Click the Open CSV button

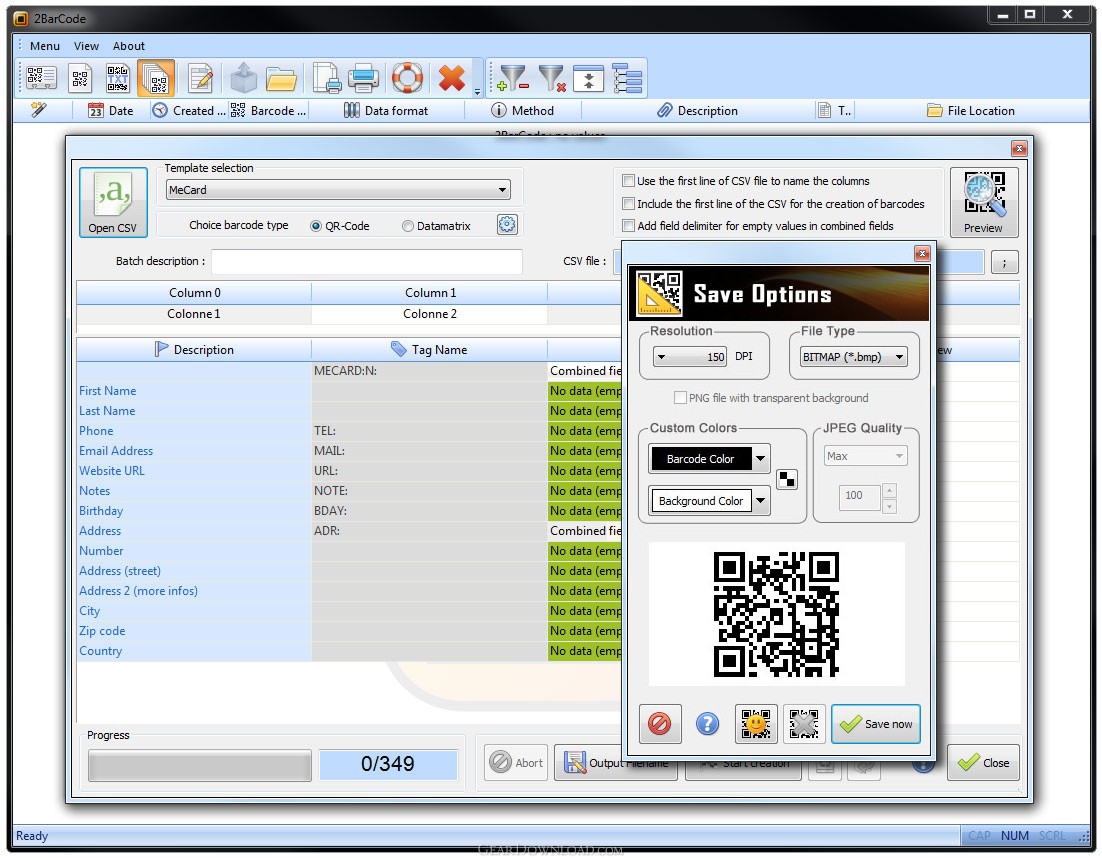tap(112, 202)
